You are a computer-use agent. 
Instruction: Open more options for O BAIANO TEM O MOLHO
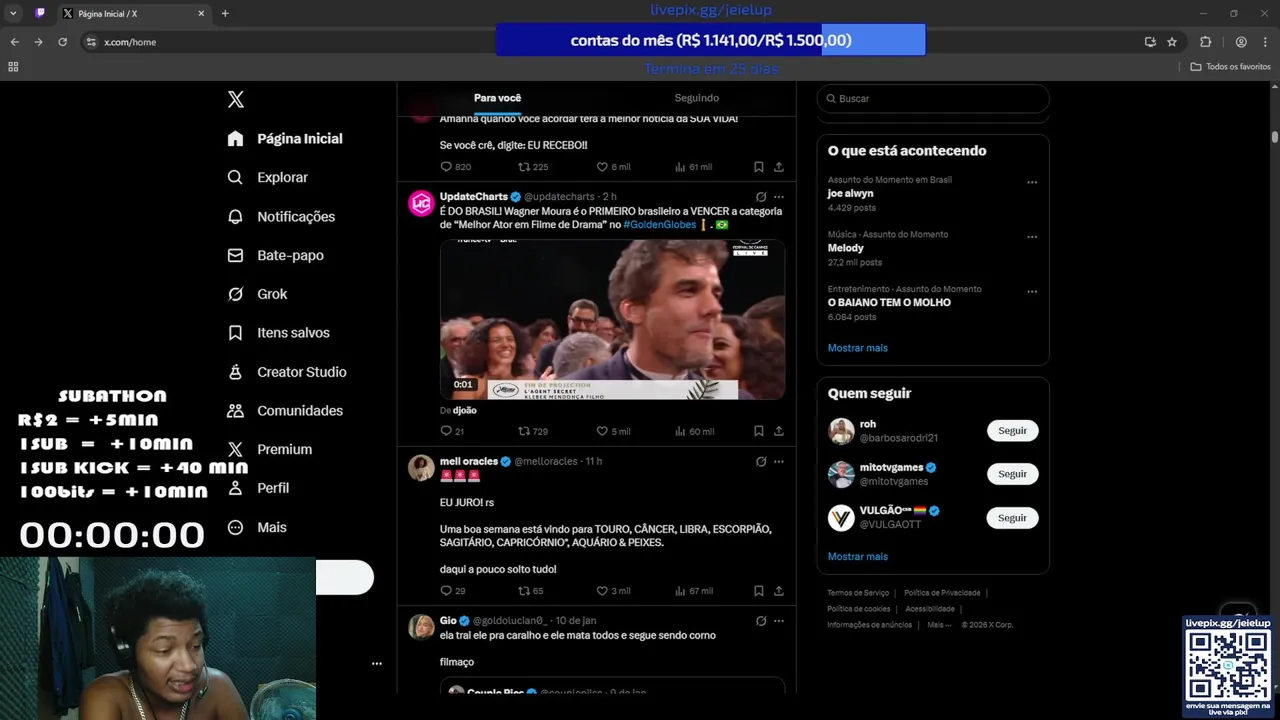pos(1032,292)
